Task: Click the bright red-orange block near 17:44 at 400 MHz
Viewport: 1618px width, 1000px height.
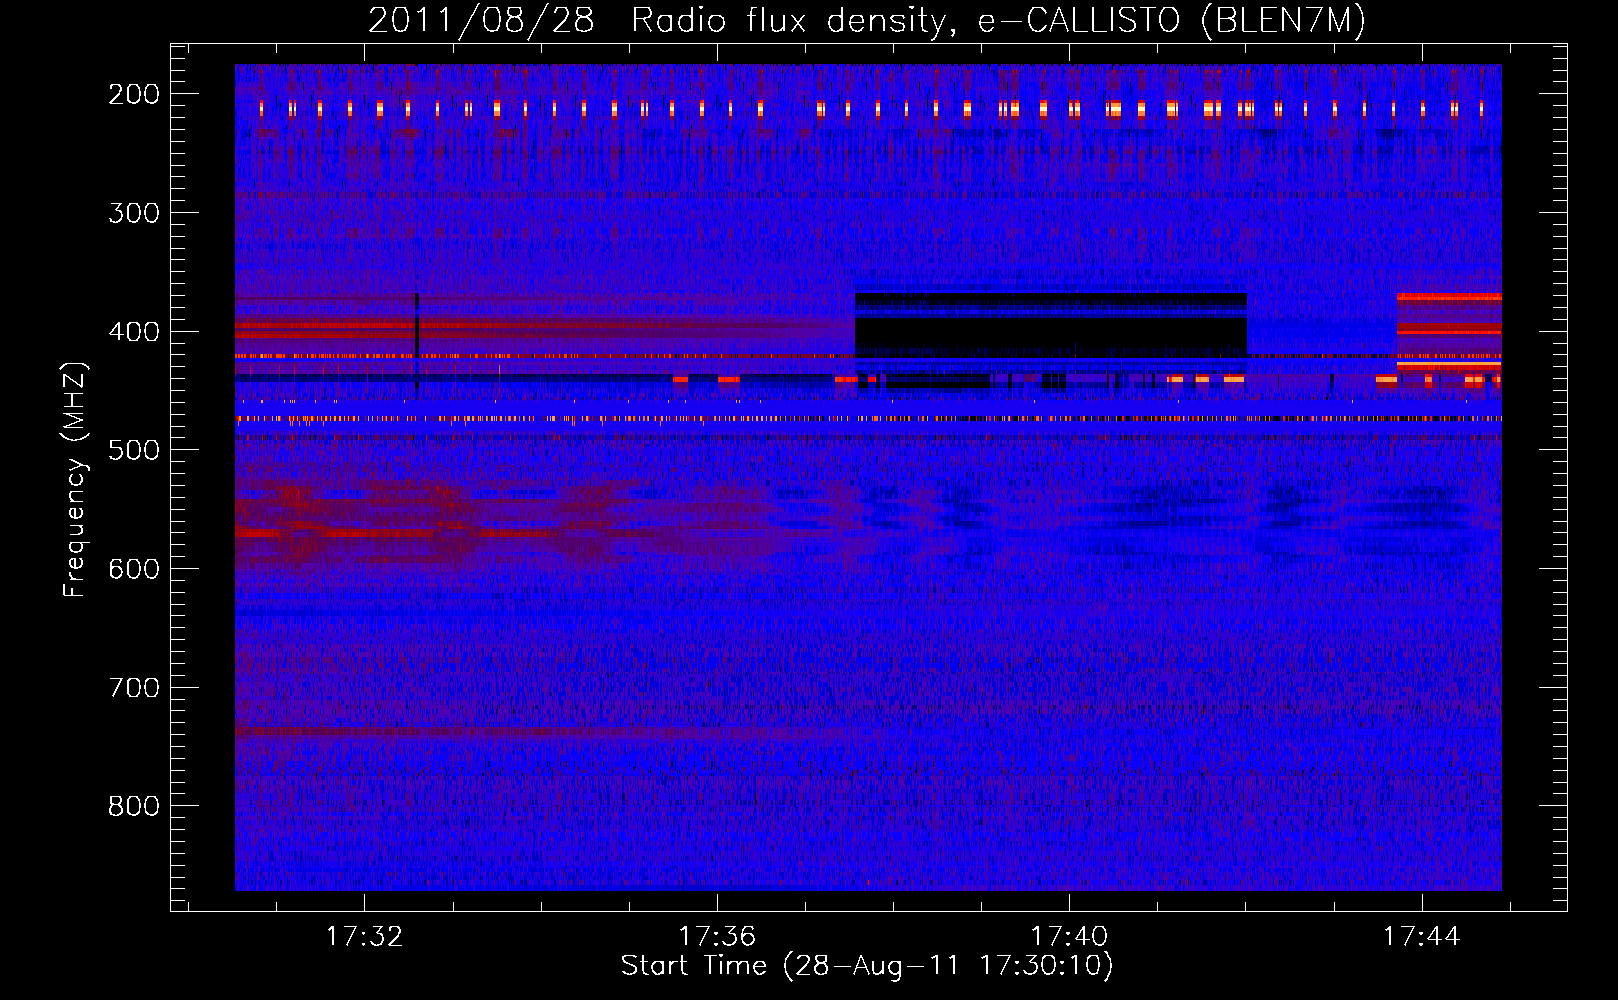Action: point(1449,332)
